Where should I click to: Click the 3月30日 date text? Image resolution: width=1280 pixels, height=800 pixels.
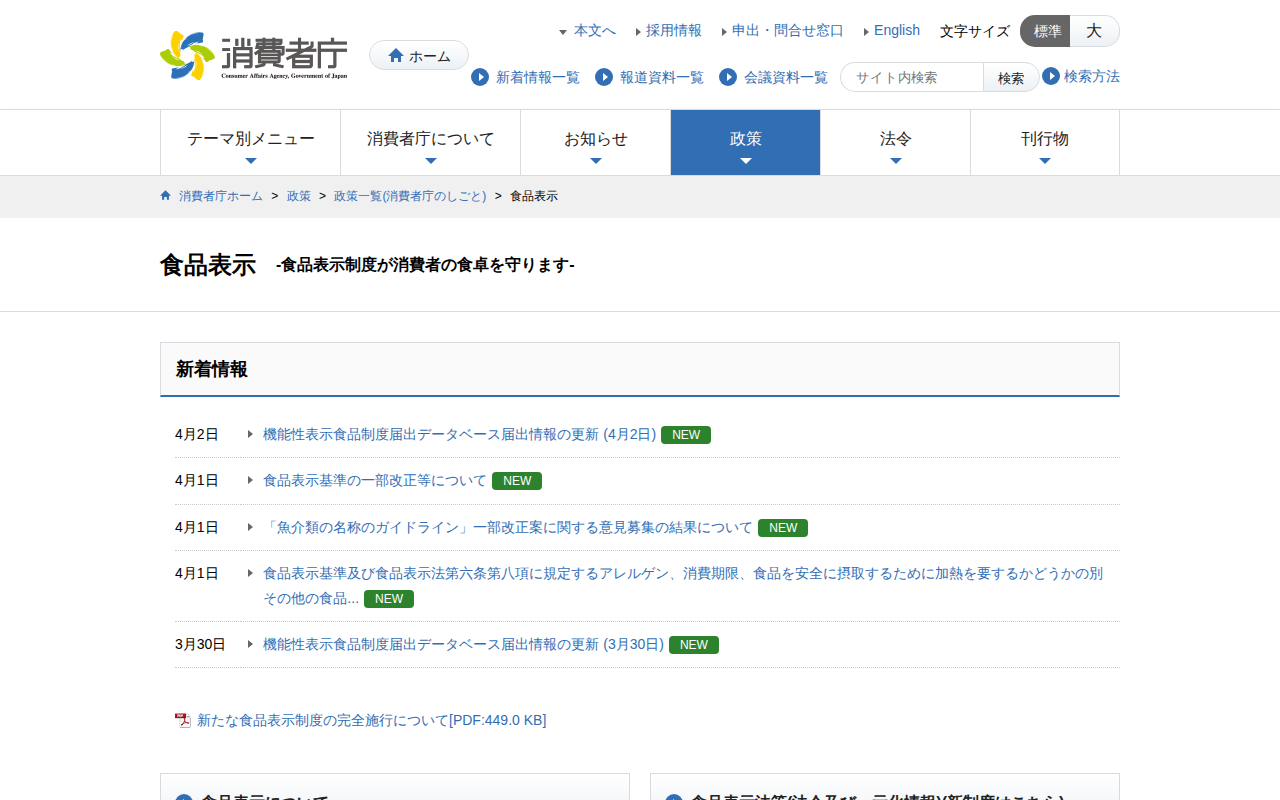pos(200,644)
